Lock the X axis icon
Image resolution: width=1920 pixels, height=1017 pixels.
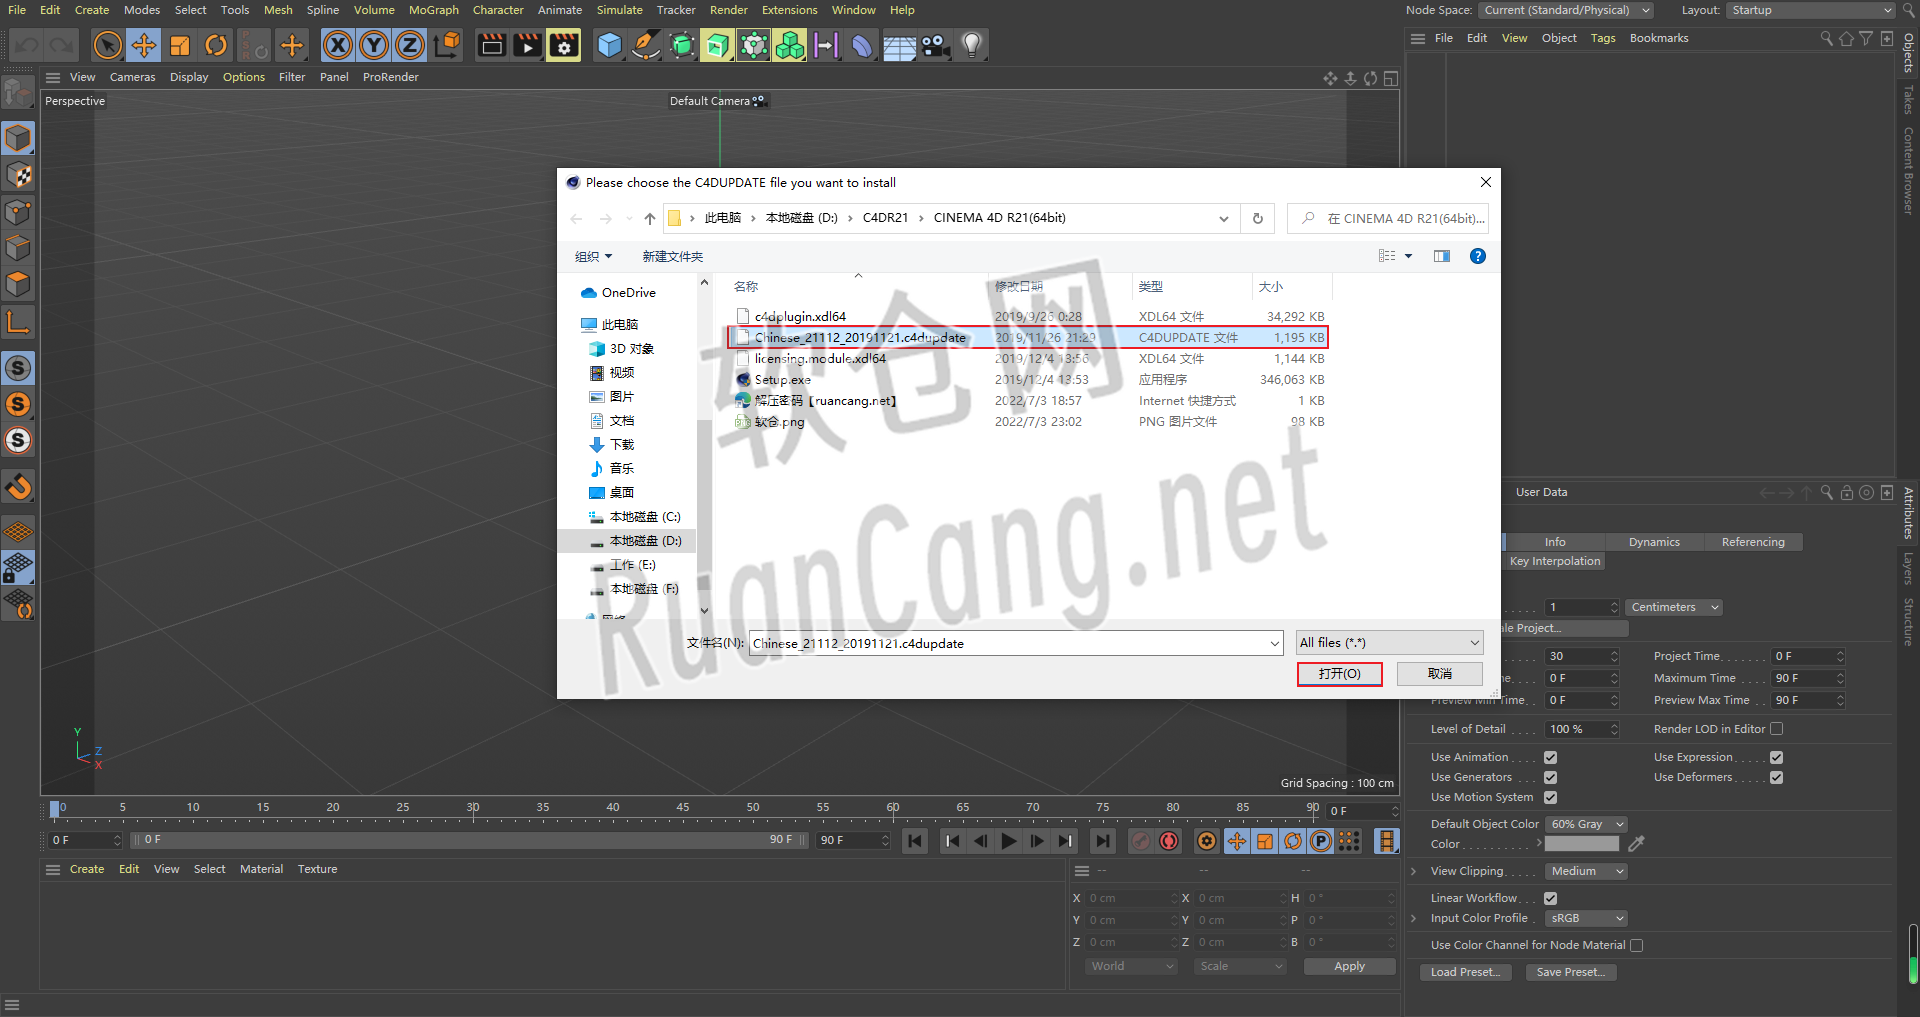[x=338, y=45]
